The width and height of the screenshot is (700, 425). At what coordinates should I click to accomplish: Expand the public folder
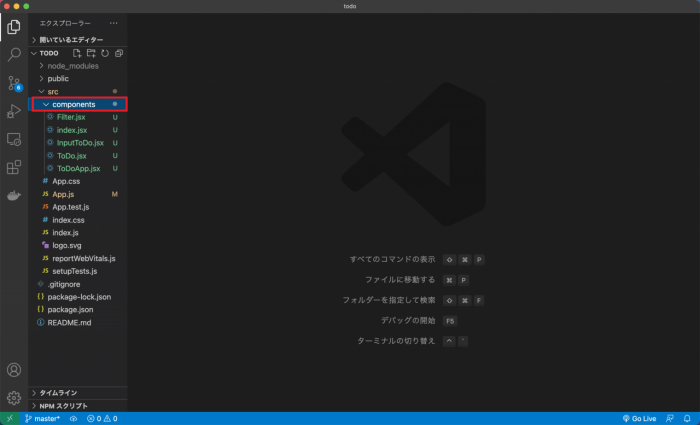(x=78, y=79)
